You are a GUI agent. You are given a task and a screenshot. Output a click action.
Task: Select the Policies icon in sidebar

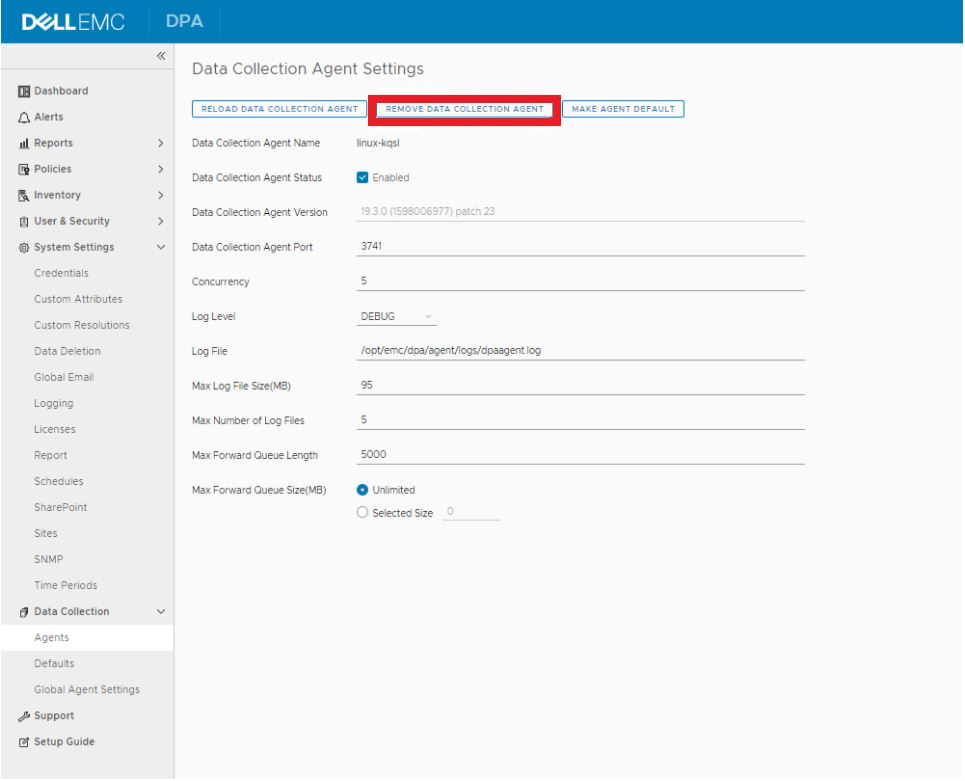[22, 168]
